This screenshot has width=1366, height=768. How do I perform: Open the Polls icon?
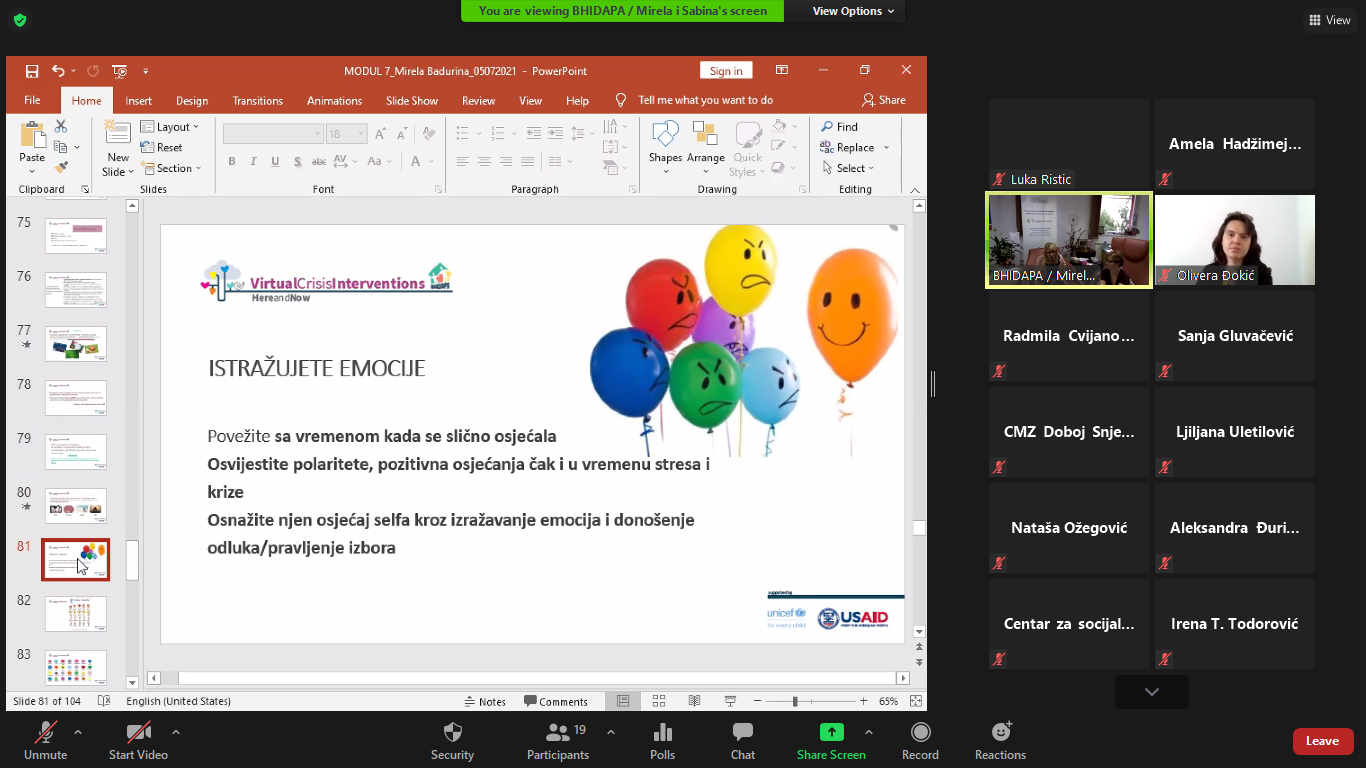pyautogui.click(x=662, y=732)
